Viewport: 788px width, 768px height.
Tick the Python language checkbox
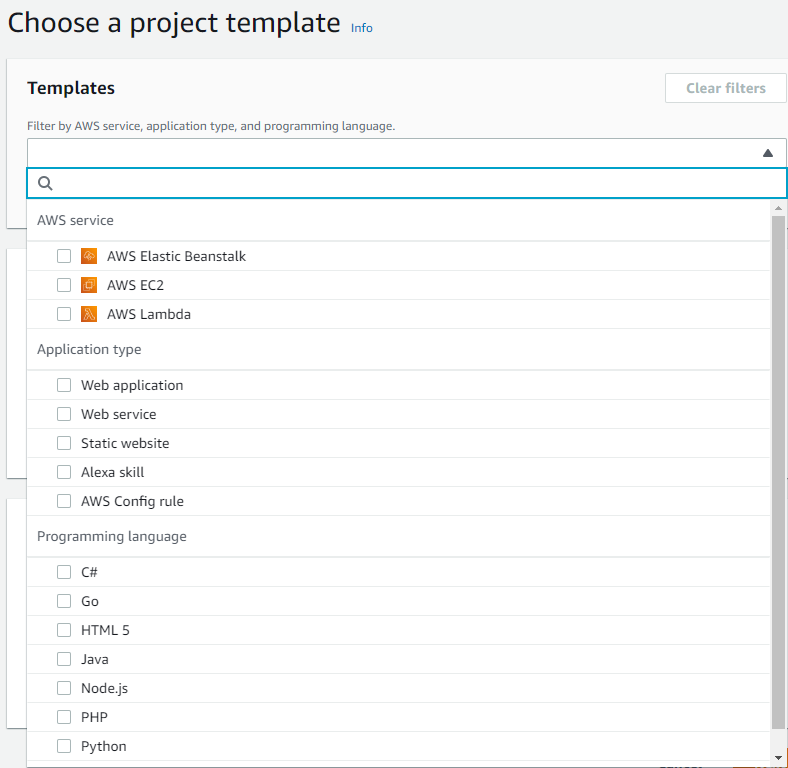click(64, 746)
